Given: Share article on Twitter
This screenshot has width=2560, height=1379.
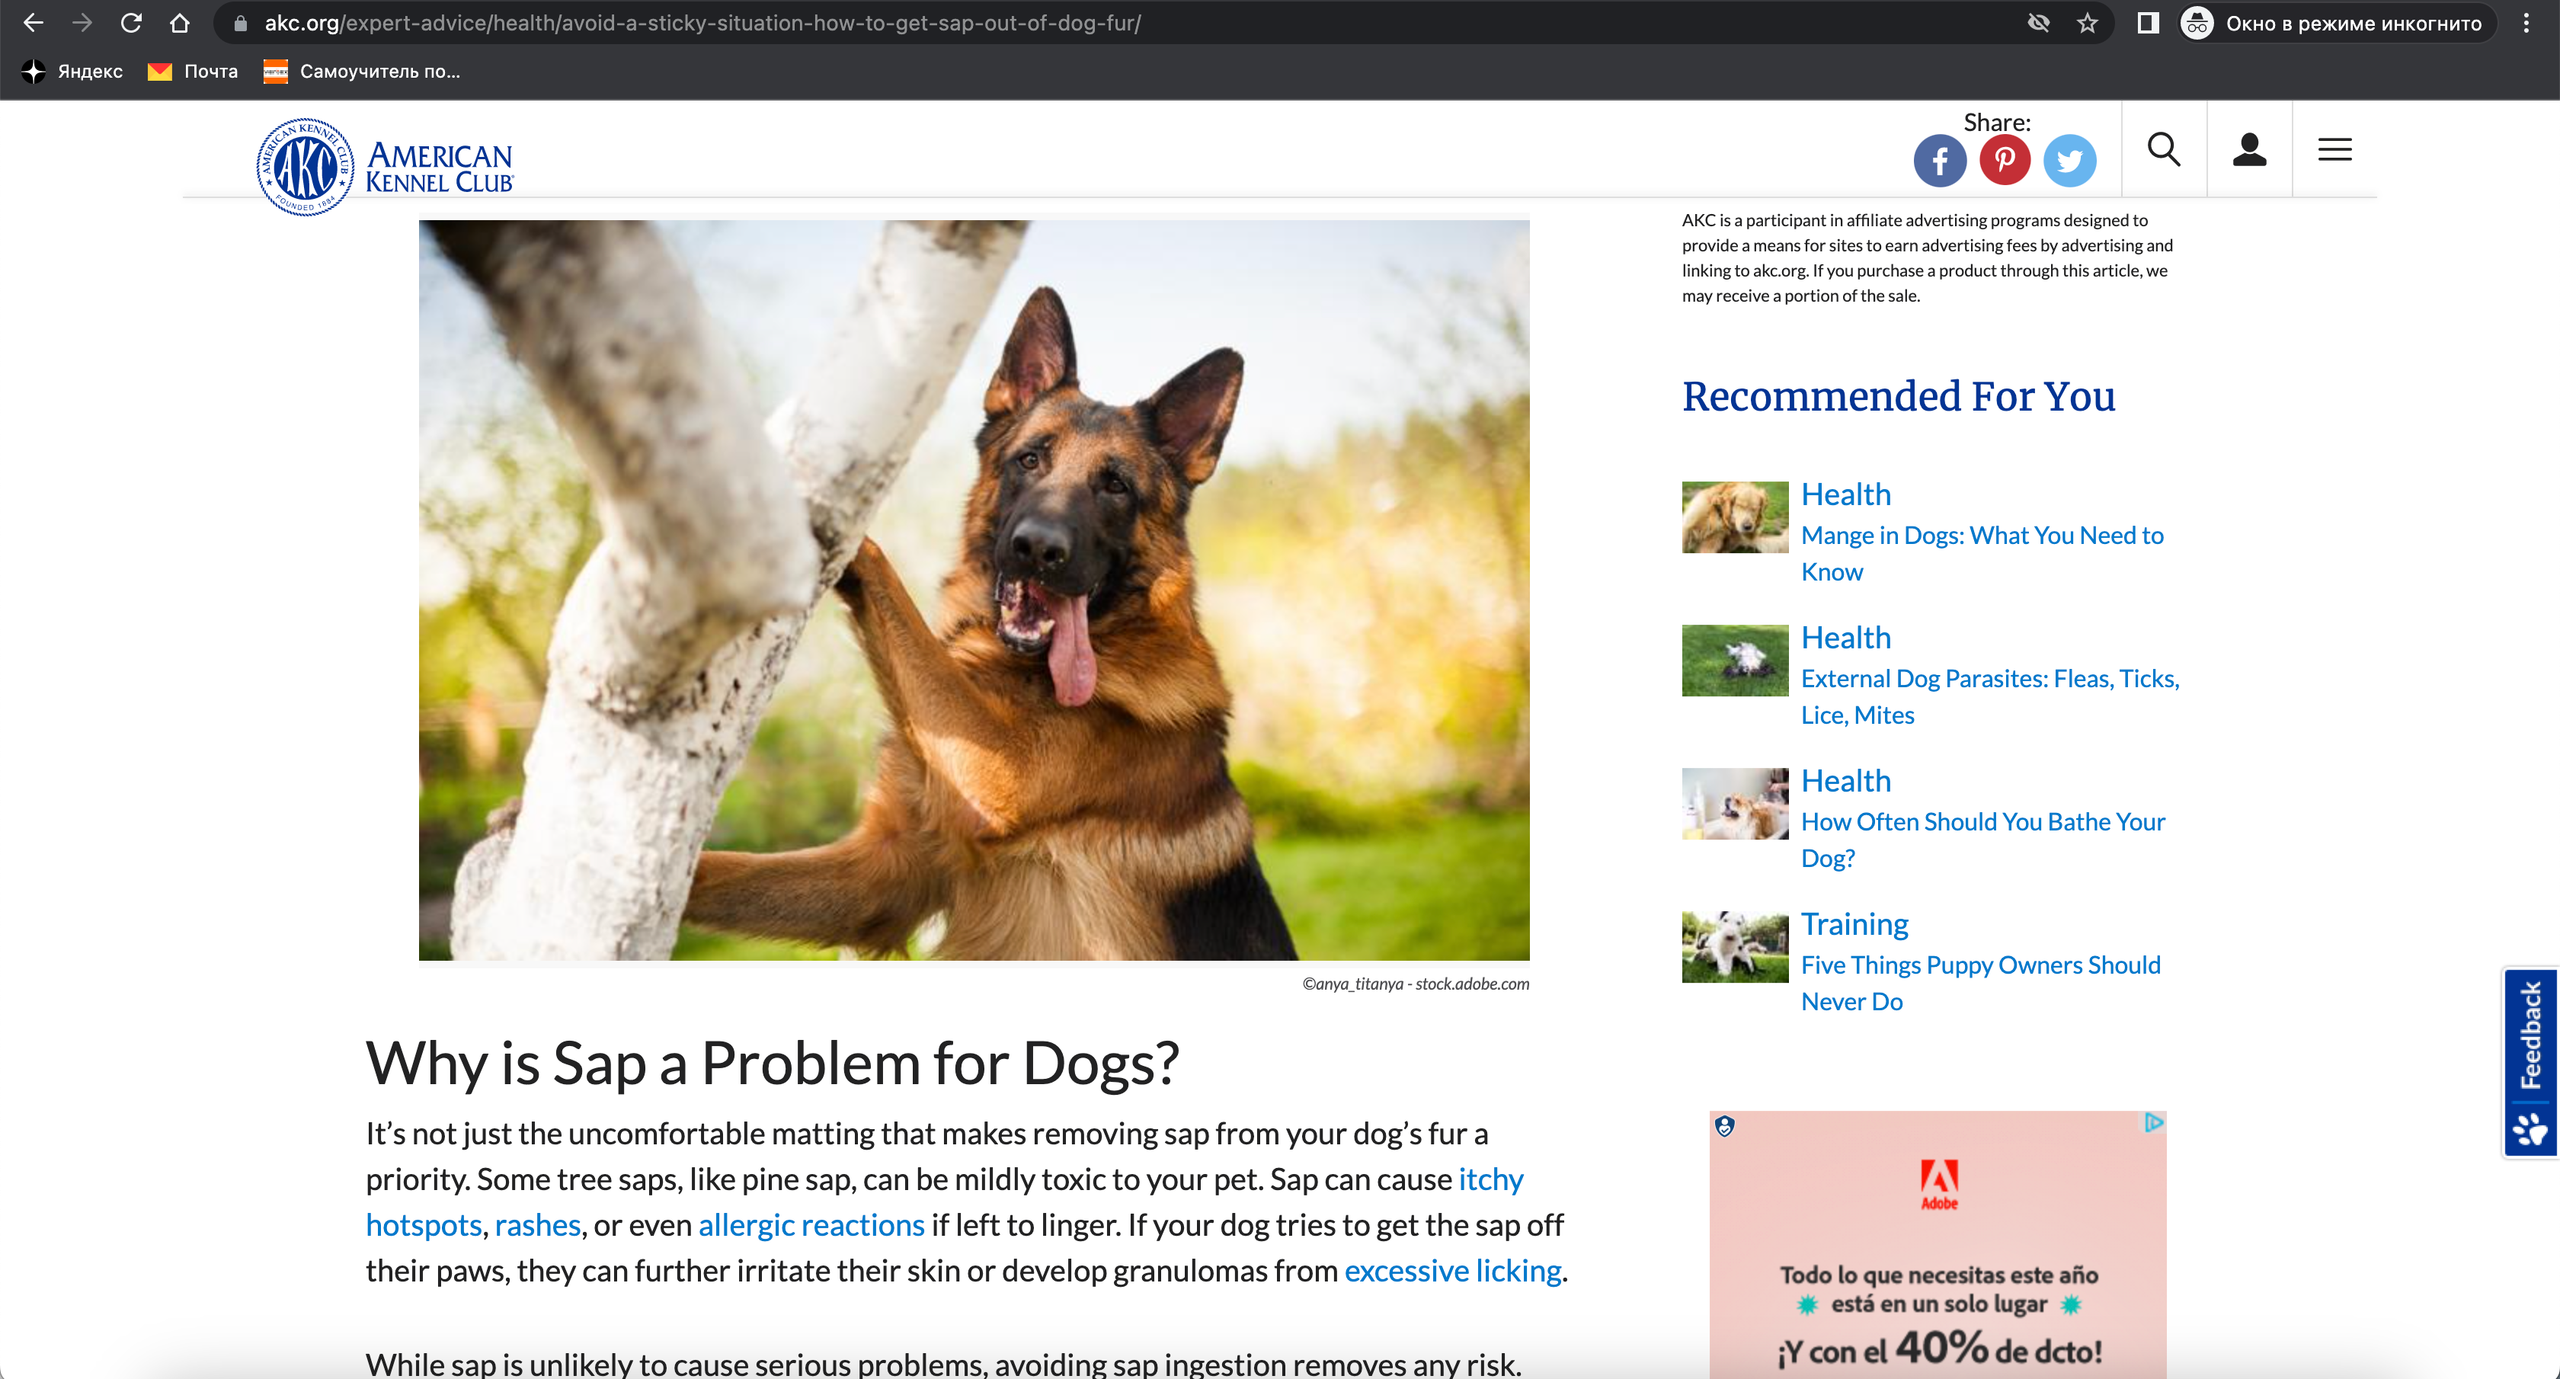Looking at the screenshot, I should tap(2069, 160).
